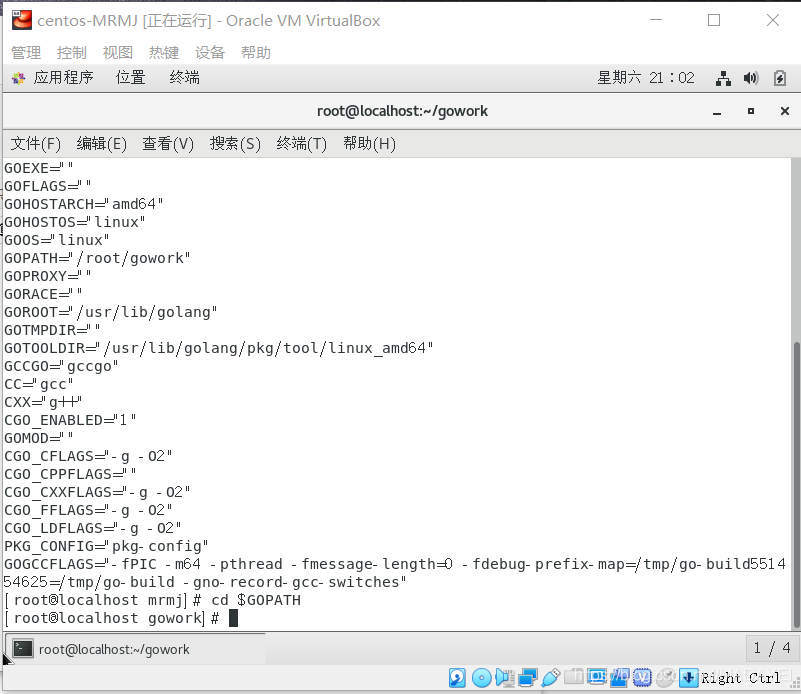Open terminal 查看(V) menu
The image size is (801, 694).
tap(168, 144)
